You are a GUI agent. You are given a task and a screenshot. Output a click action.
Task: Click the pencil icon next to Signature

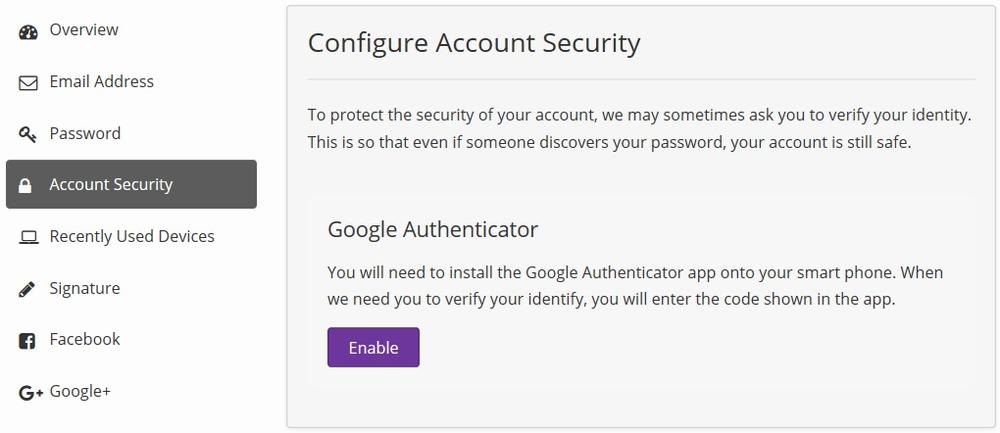(x=27, y=290)
